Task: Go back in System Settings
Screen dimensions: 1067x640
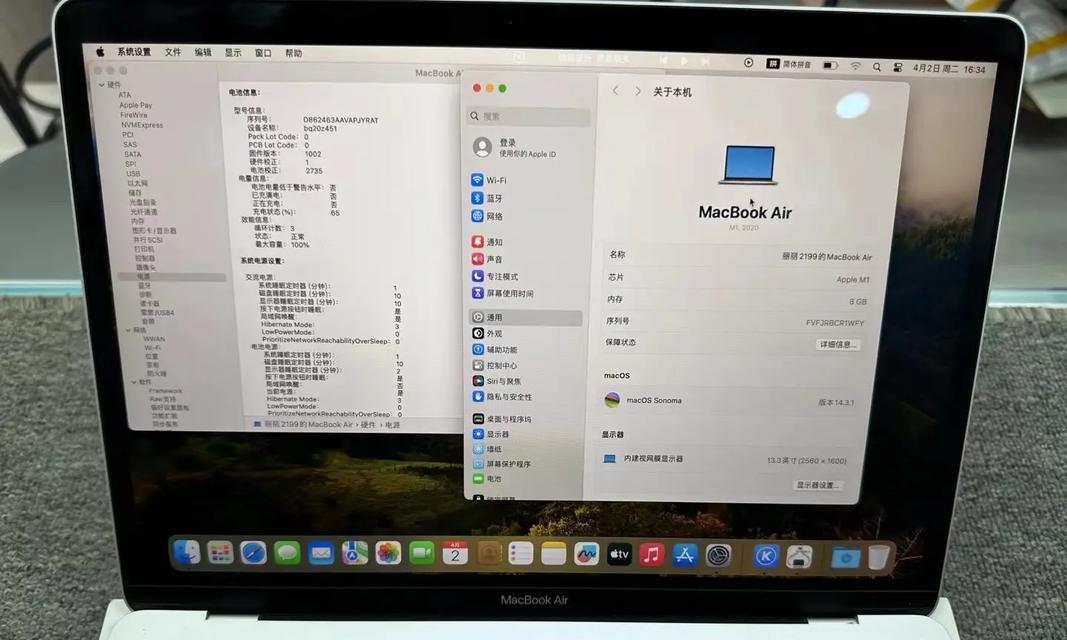Action: pos(615,90)
